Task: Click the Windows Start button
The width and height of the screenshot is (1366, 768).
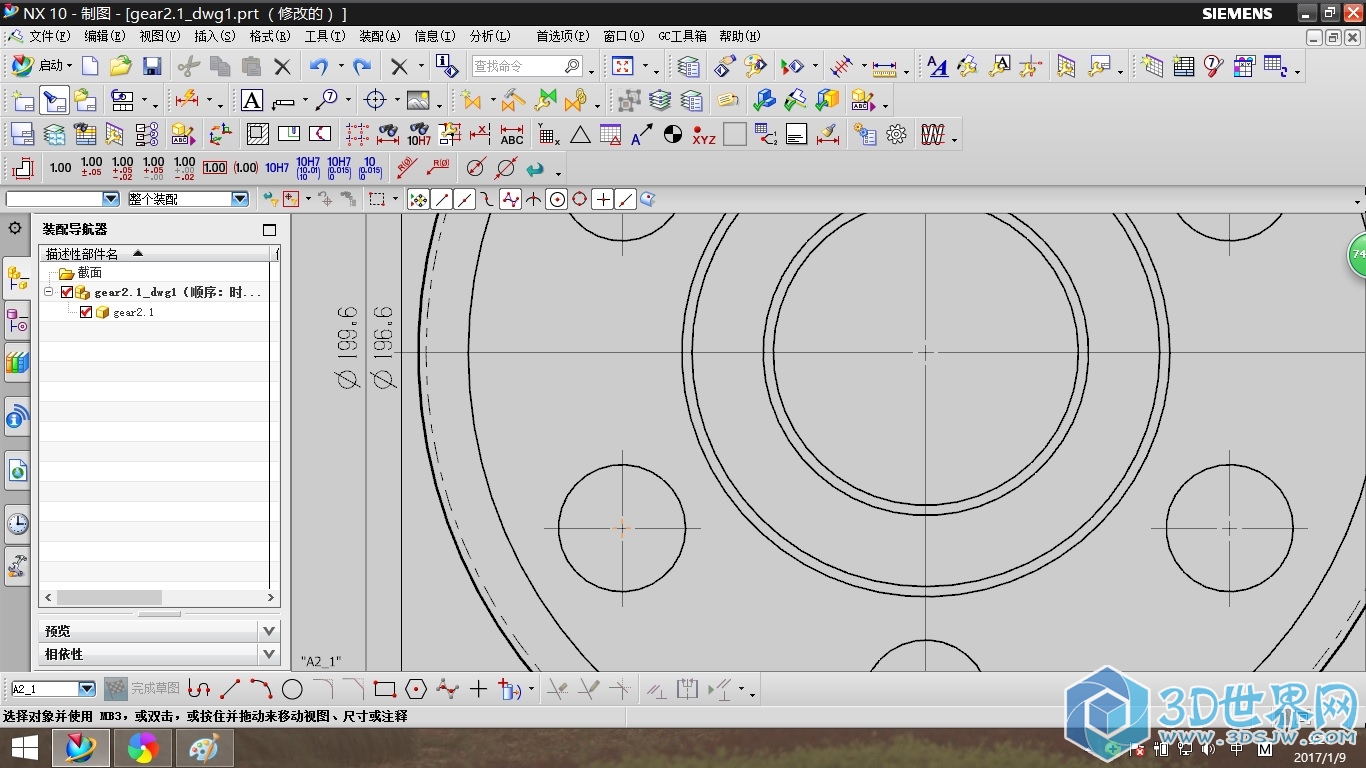Action: click(25, 748)
